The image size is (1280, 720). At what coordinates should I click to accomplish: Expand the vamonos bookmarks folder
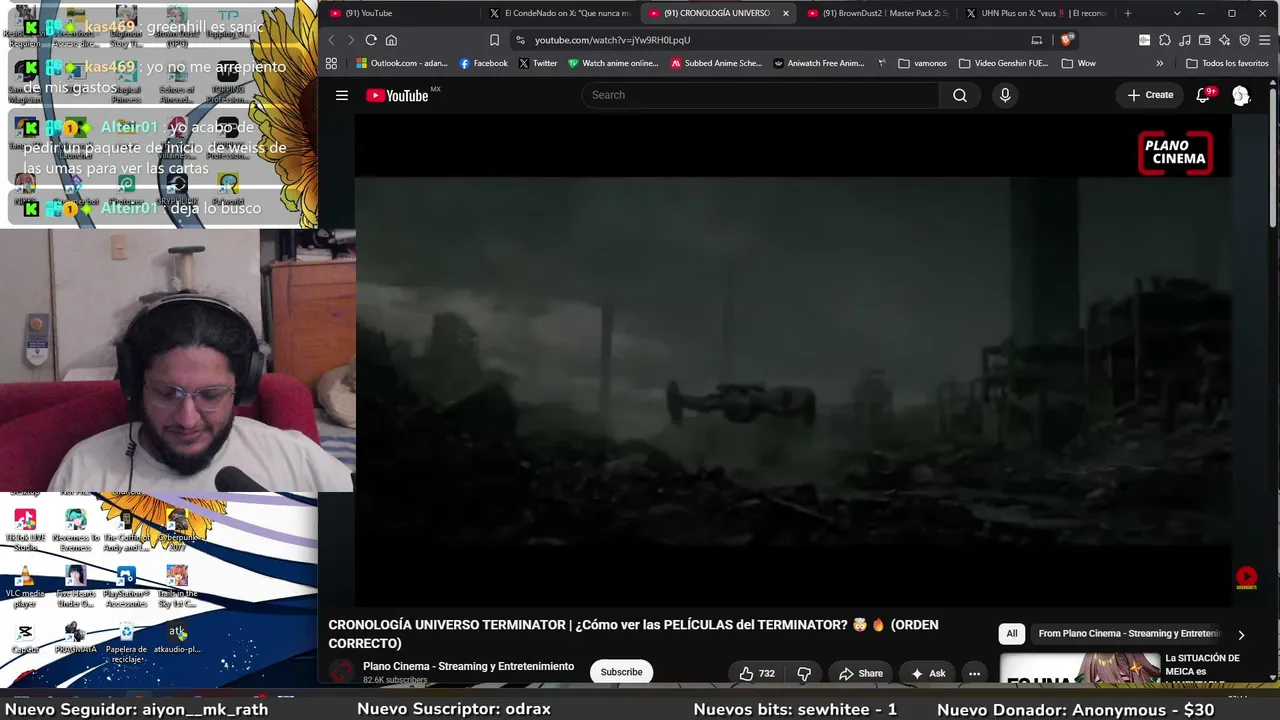coord(922,63)
